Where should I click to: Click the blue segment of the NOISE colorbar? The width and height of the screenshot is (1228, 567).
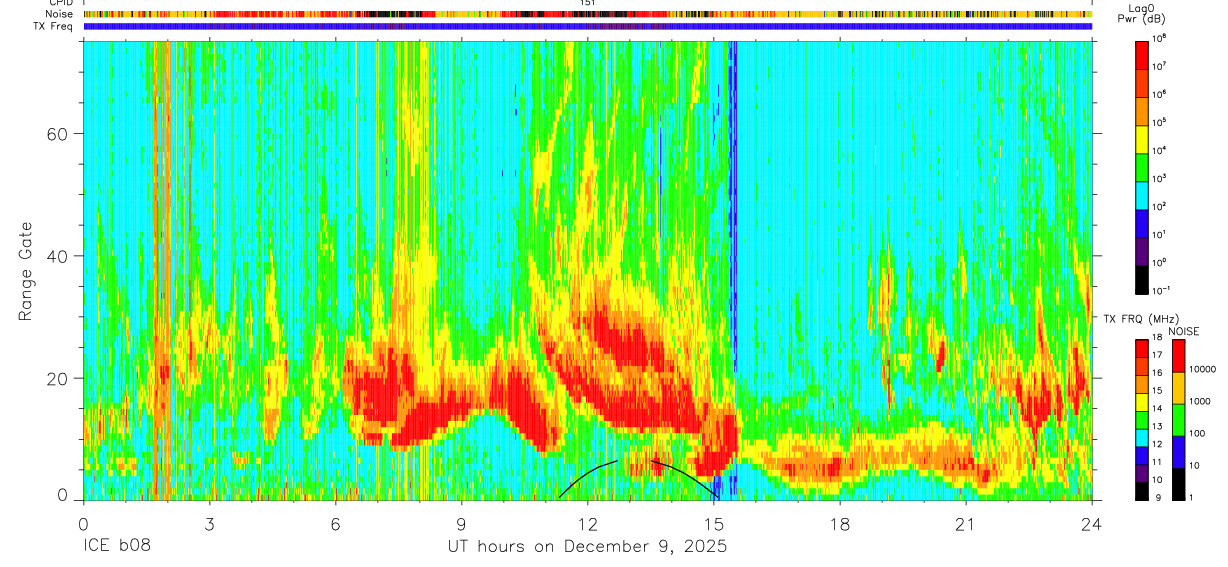pyautogui.click(x=1179, y=452)
